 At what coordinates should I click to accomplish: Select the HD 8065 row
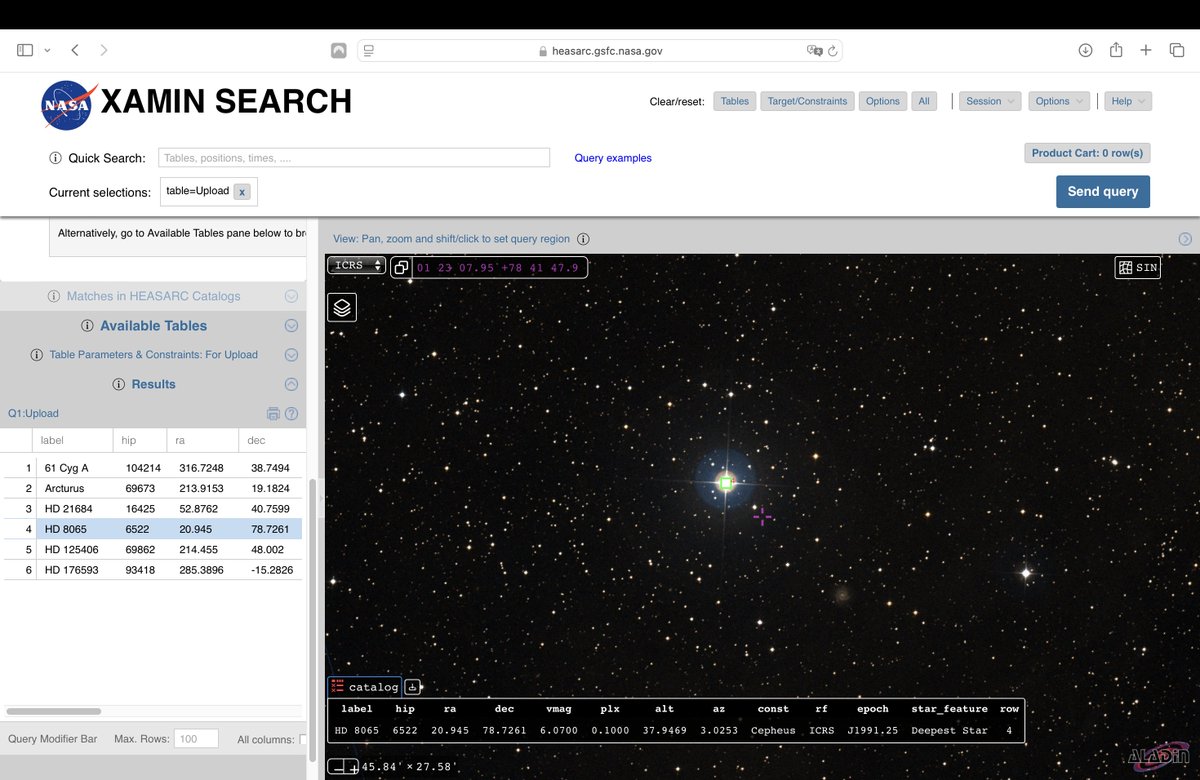pos(151,529)
